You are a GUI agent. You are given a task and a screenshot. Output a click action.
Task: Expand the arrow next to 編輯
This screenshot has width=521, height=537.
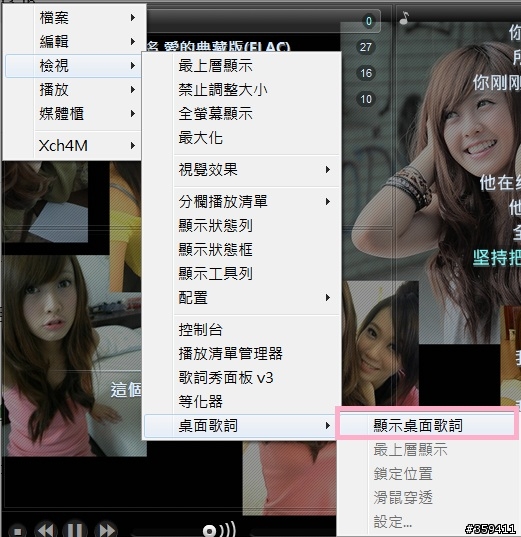[133, 42]
